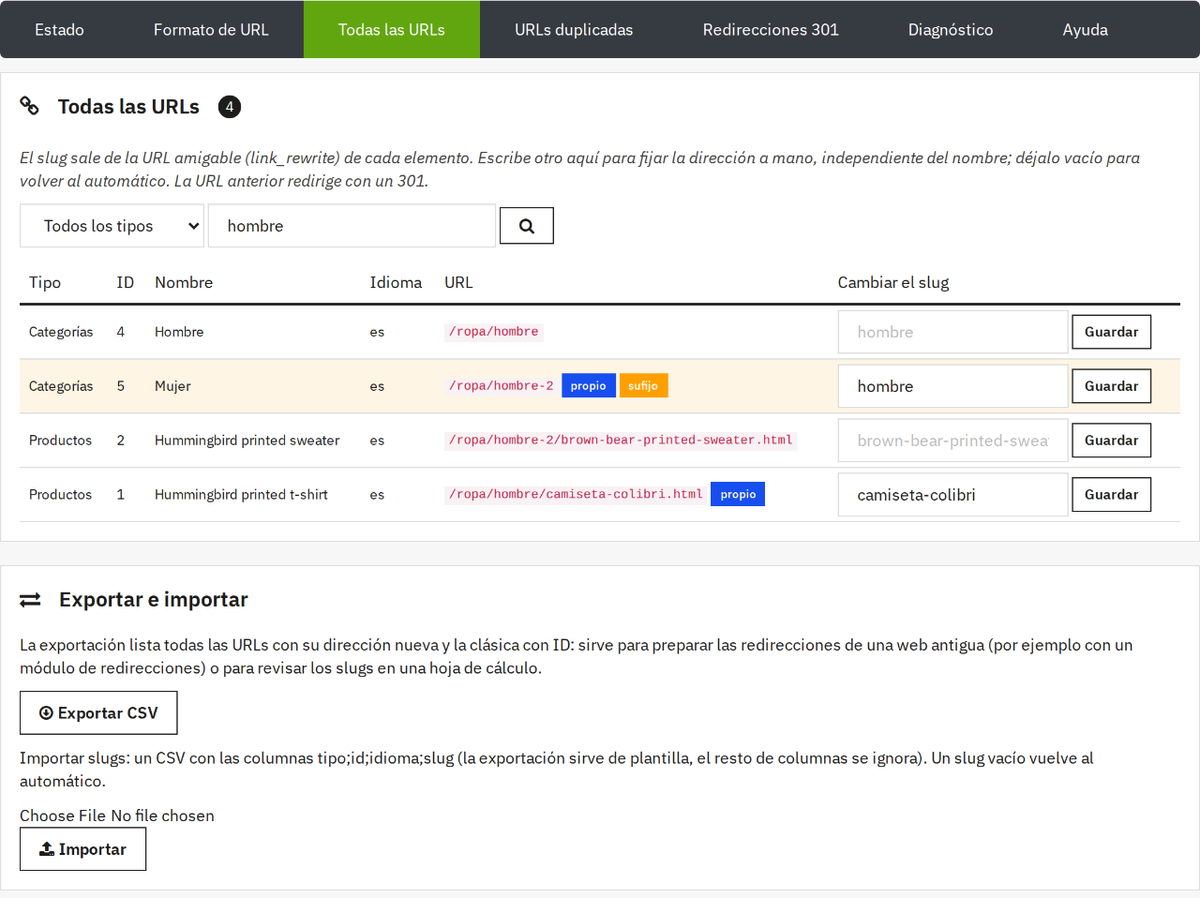Open the Estado tab

point(59,29)
